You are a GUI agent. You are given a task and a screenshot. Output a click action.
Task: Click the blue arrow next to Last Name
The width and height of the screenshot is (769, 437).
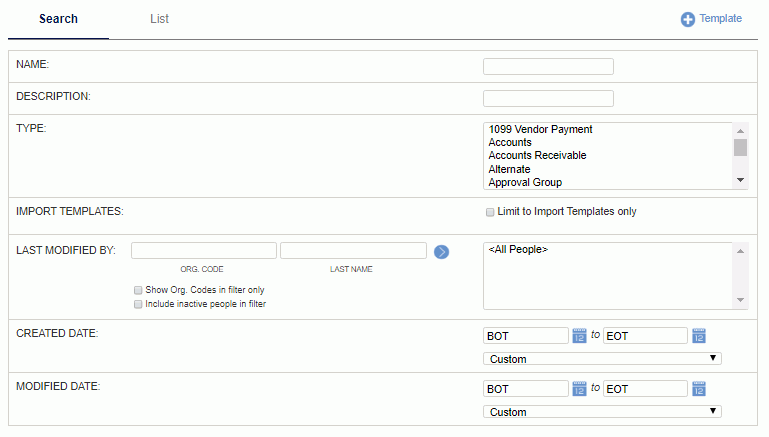click(441, 252)
